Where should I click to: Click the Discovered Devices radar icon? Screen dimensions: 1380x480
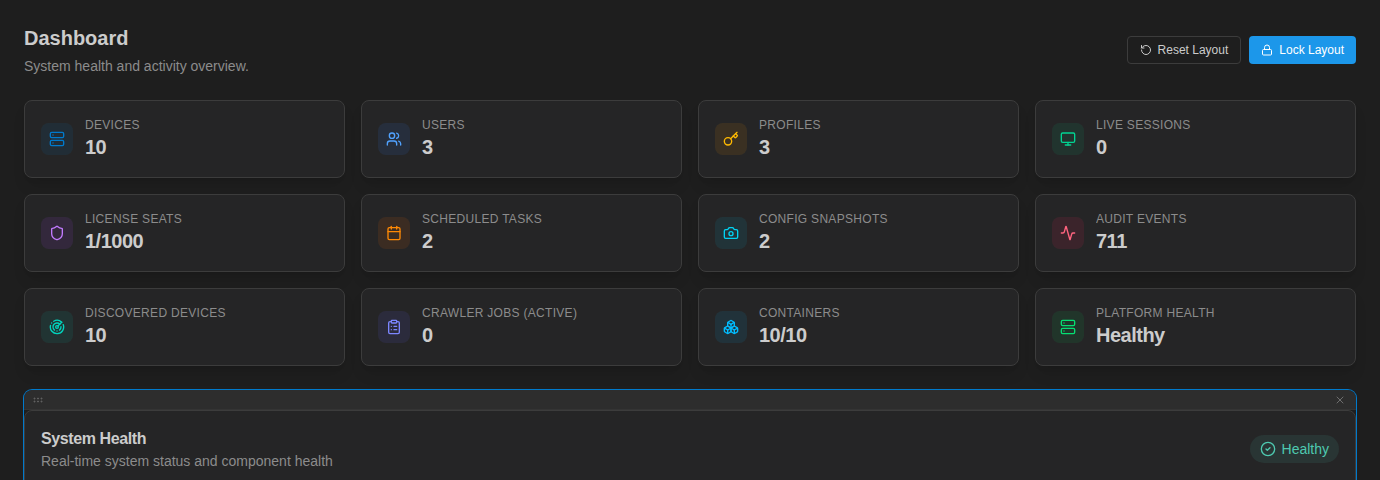[x=57, y=327]
